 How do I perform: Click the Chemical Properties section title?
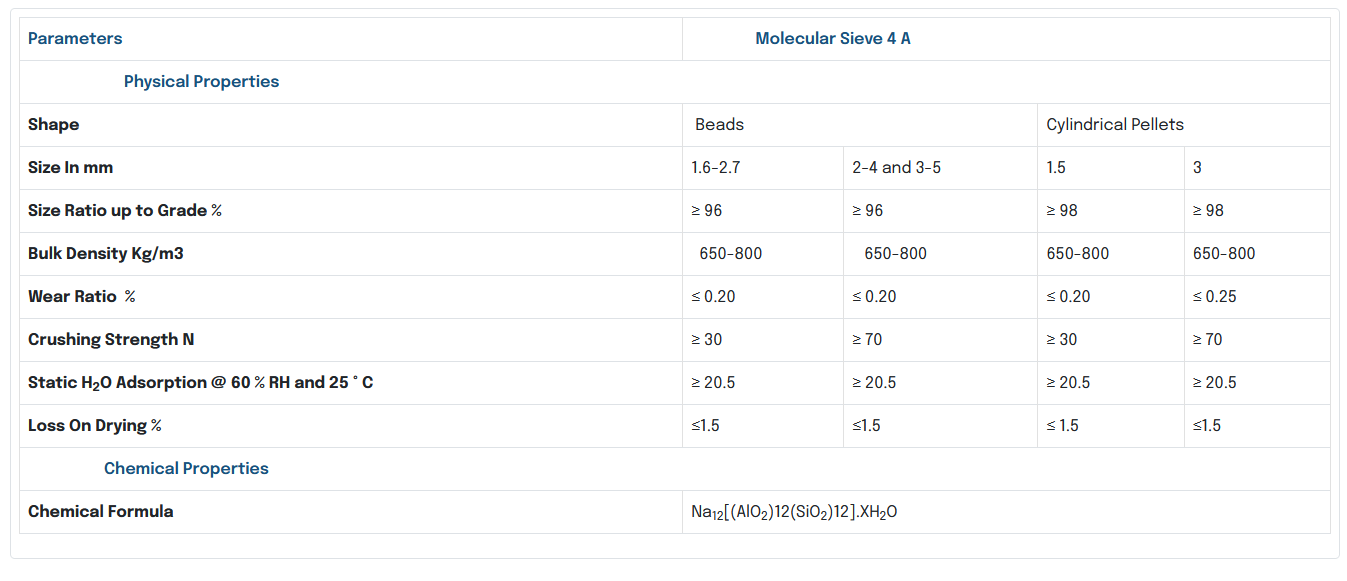(x=186, y=469)
